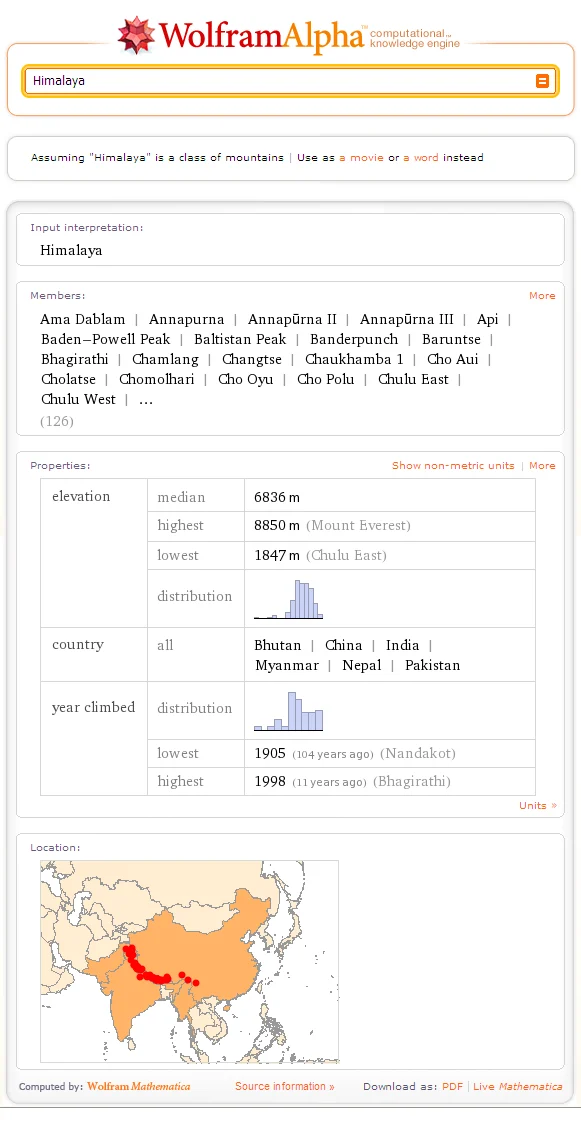Open the Units » link
Viewport: 581px width, 1128px height.
(x=538, y=806)
